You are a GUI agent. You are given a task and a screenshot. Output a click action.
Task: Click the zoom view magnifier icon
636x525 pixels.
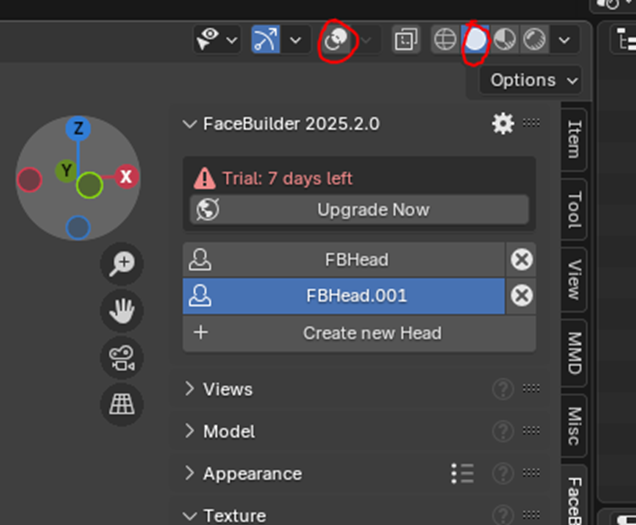[122, 263]
